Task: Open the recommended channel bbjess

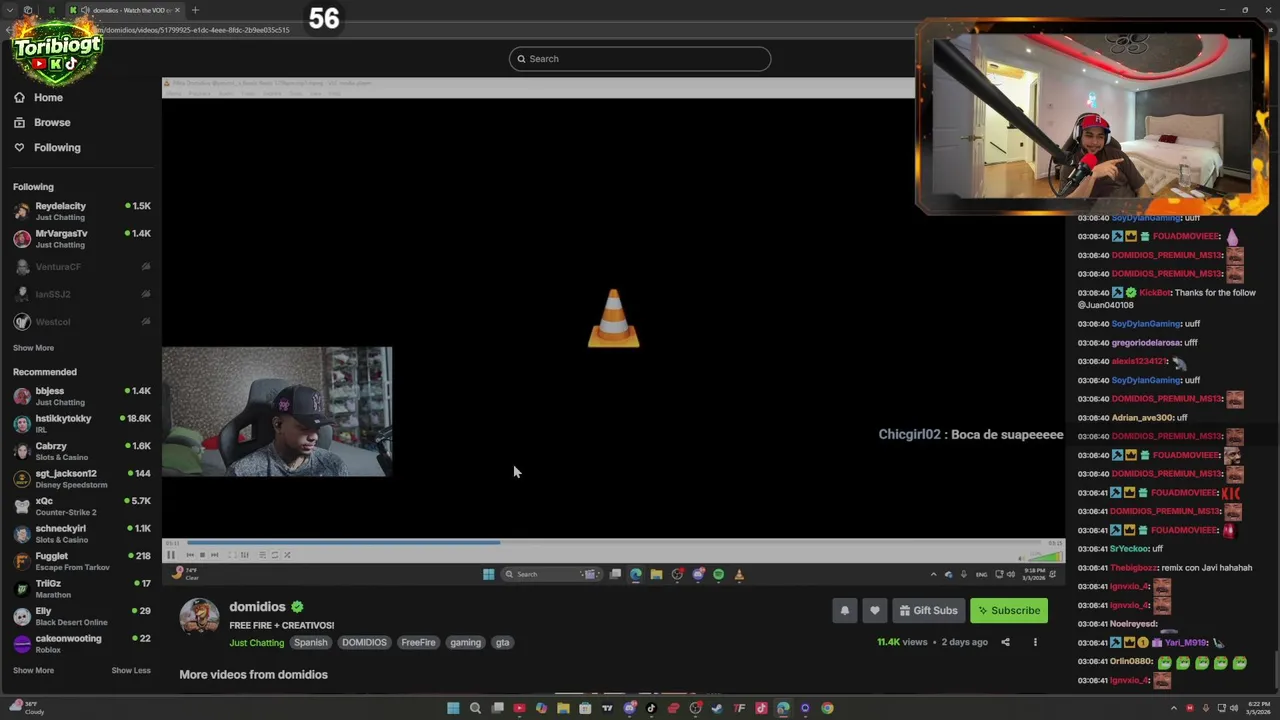Action: [x=82, y=396]
